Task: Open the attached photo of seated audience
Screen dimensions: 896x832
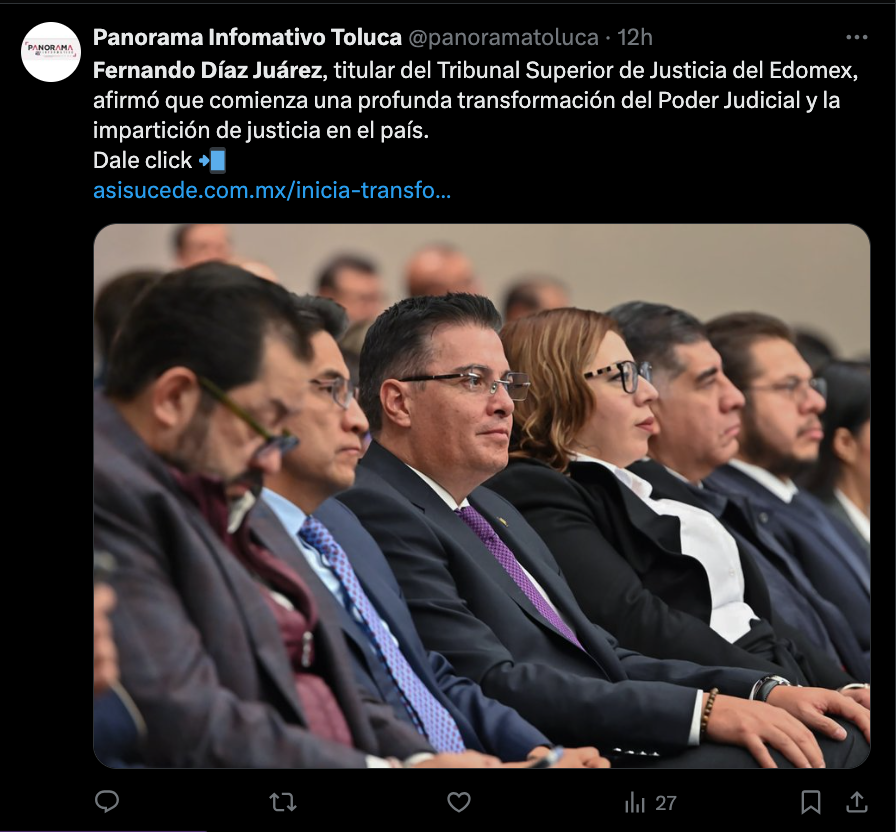Action: [x=482, y=495]
